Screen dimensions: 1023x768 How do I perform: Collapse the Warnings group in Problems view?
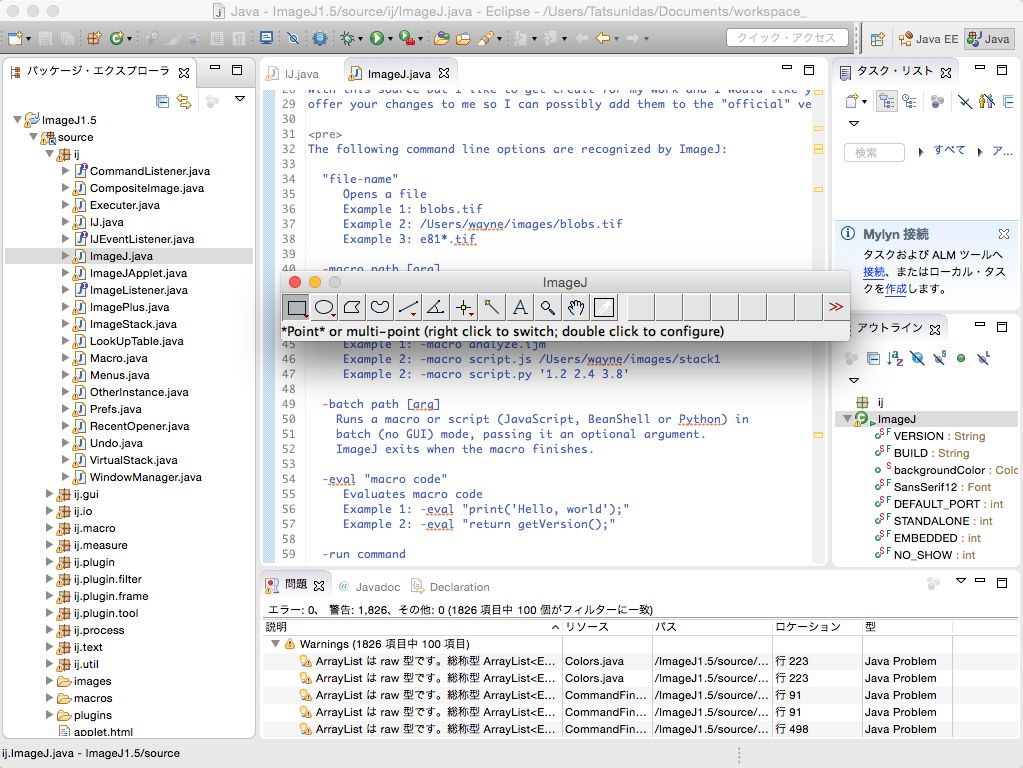(275, 644)
